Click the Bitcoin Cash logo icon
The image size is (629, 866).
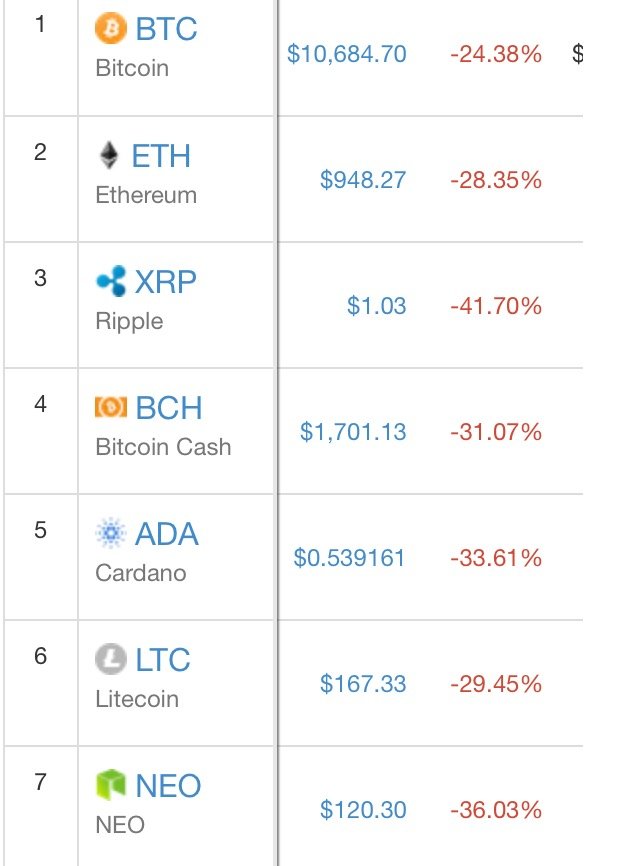[111, 407]
